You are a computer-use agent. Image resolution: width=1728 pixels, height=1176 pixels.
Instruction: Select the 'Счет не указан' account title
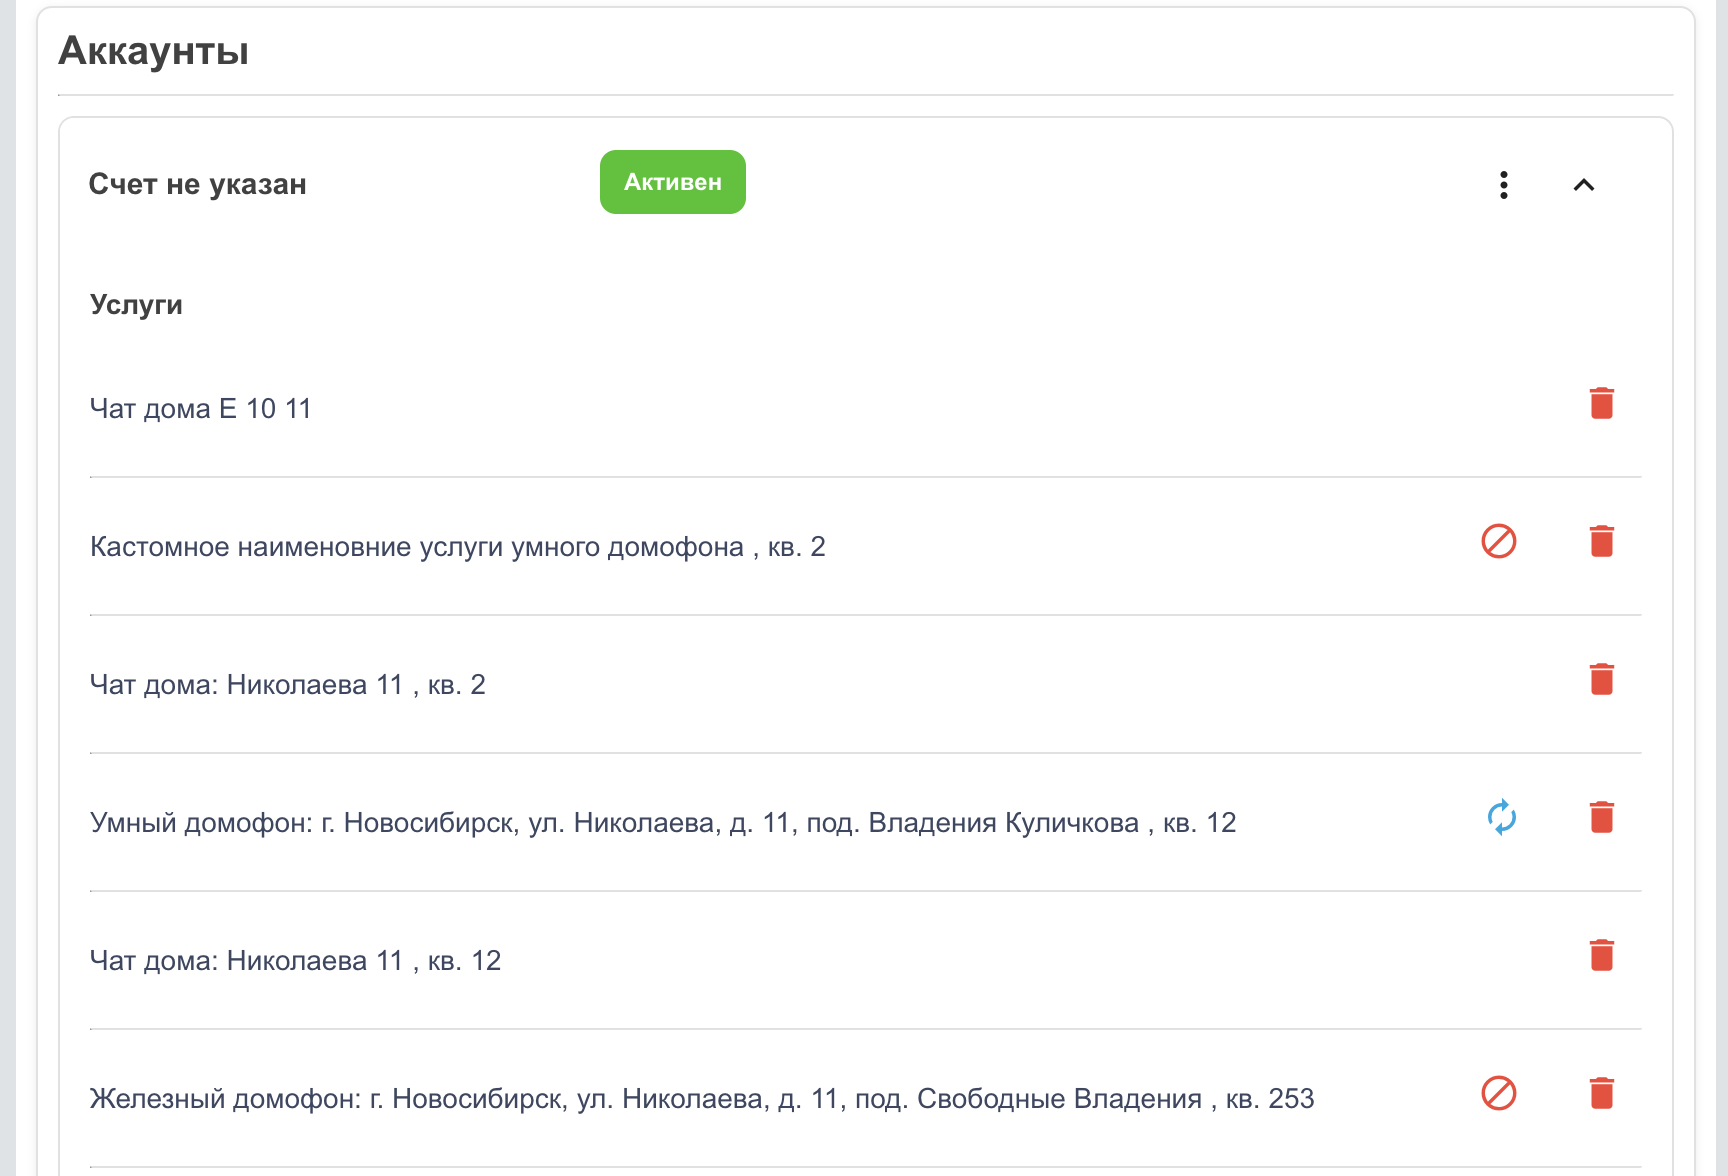coord(197,184)
